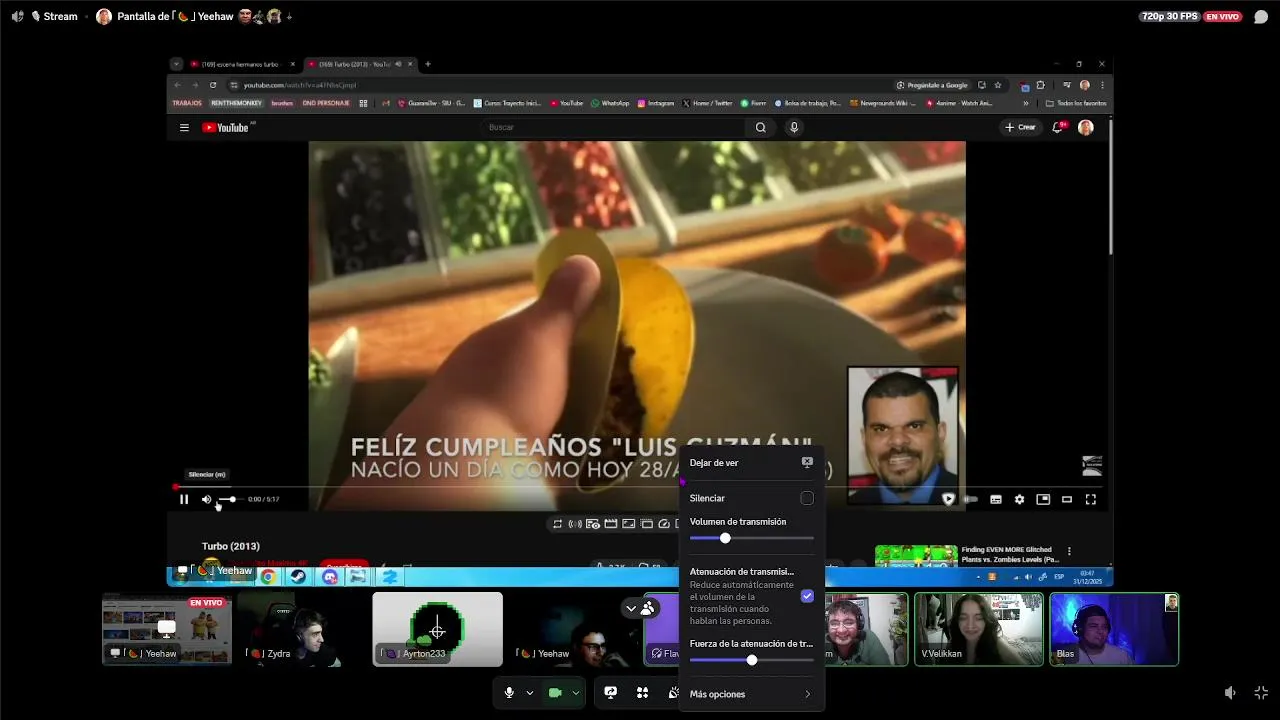1280x720 pixels.
Task: Enter YouTube player fullscreen
Action: coord(1091,499)
